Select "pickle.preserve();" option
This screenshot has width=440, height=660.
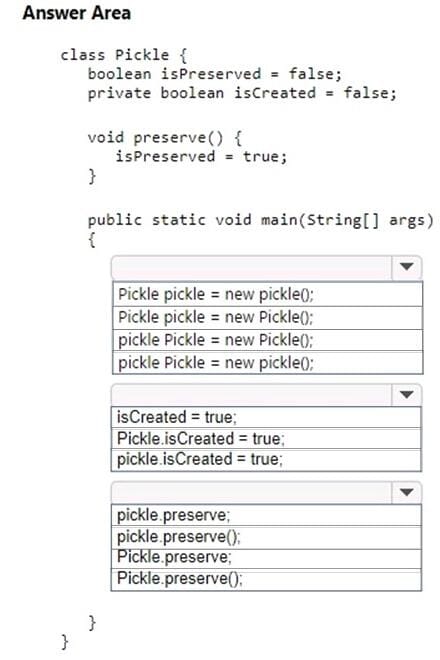pyautogui.click(x=266, y=537)
